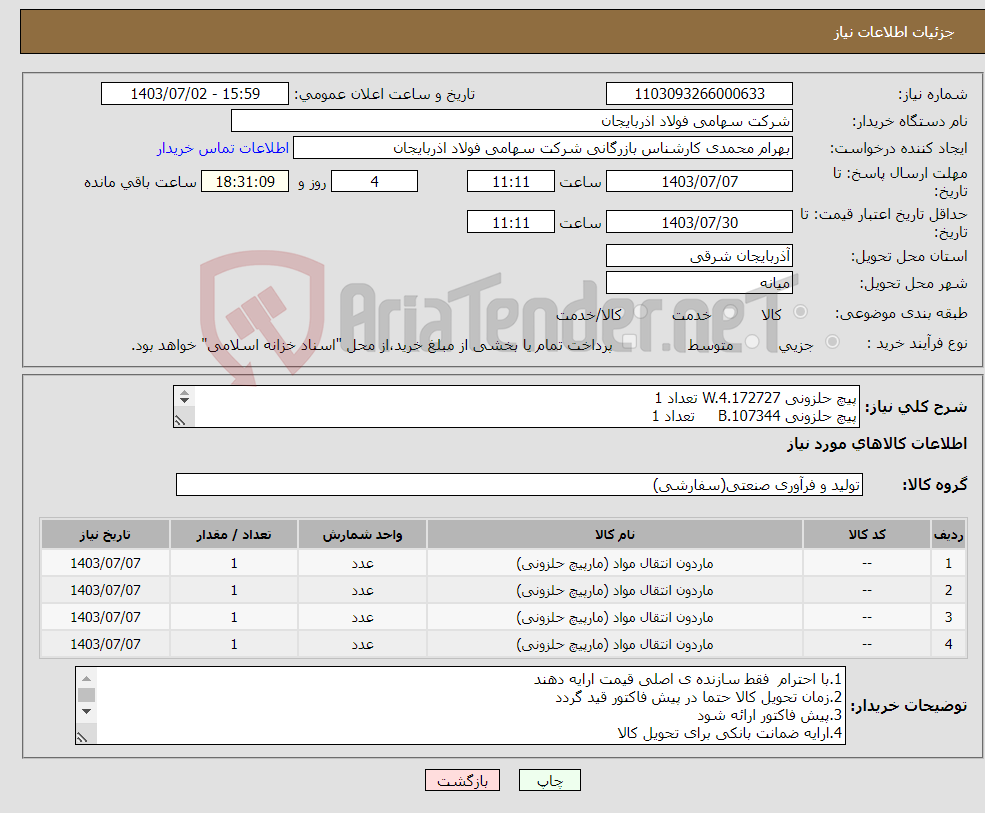Click the price validity time 11:11 field

(511, 222)
